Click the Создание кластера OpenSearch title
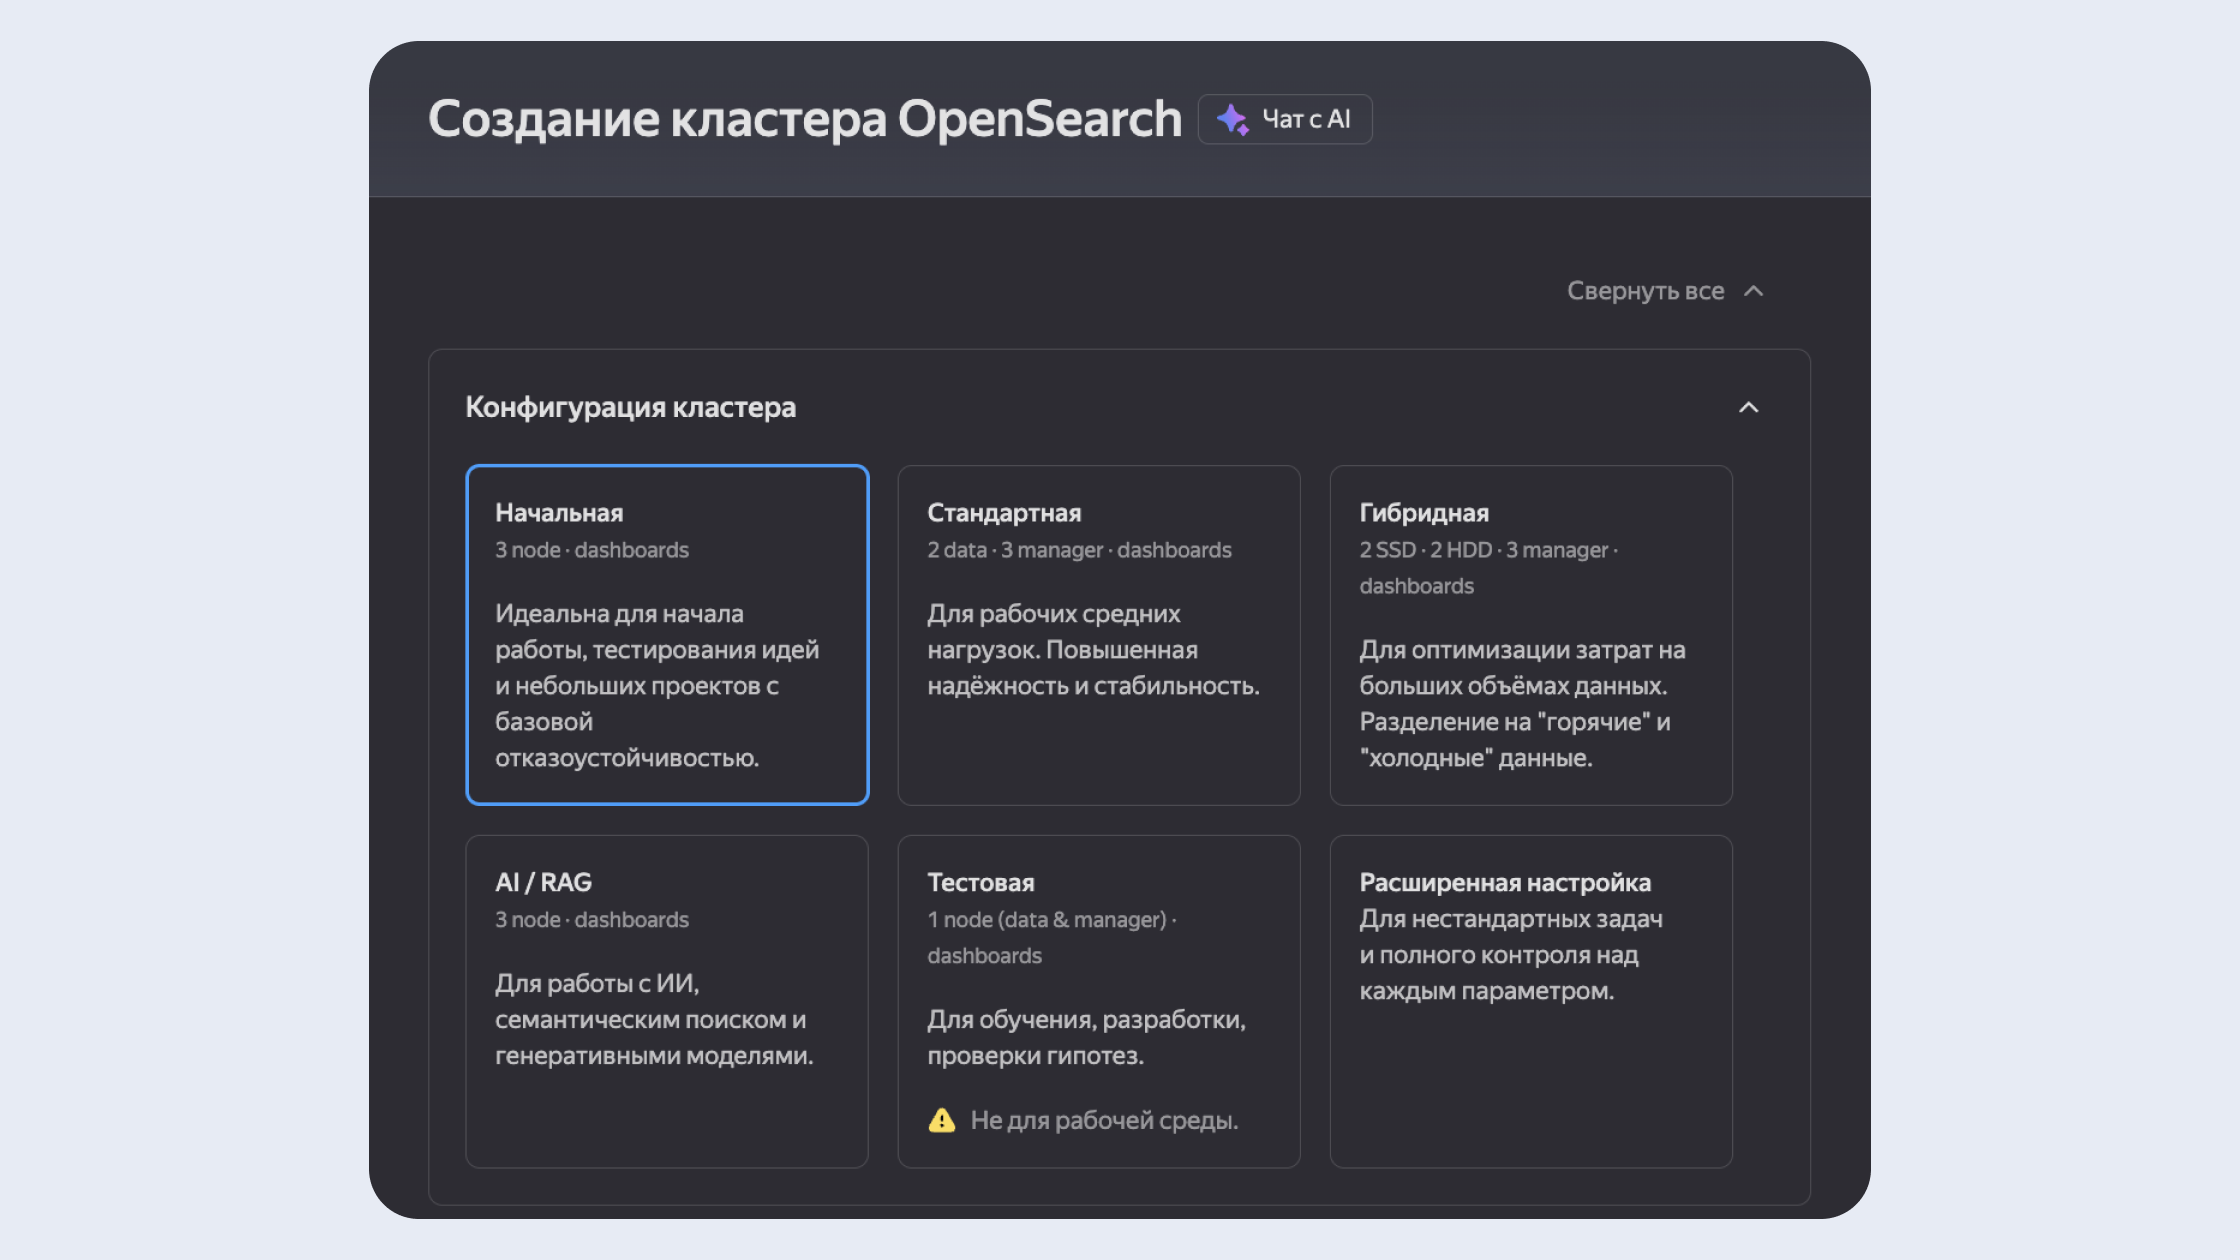Viewport: 2240px width, 1260px height. [x=805, y=119]
